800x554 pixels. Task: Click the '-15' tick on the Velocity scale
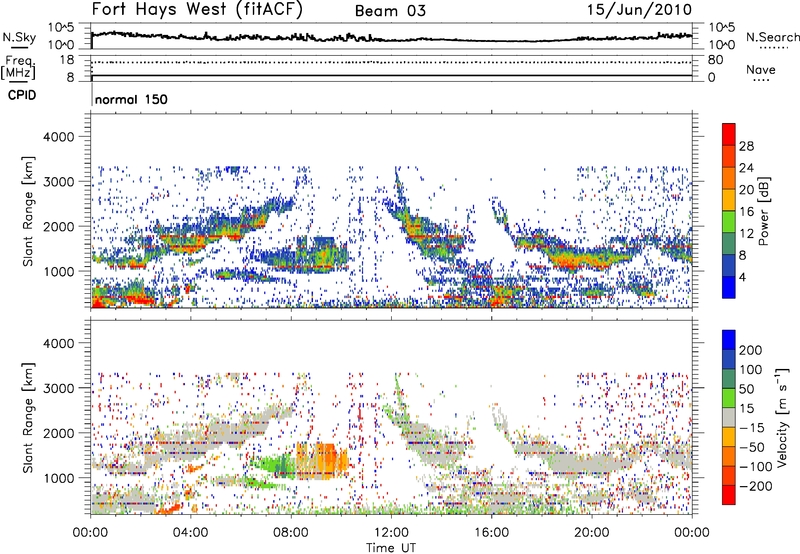752,428
